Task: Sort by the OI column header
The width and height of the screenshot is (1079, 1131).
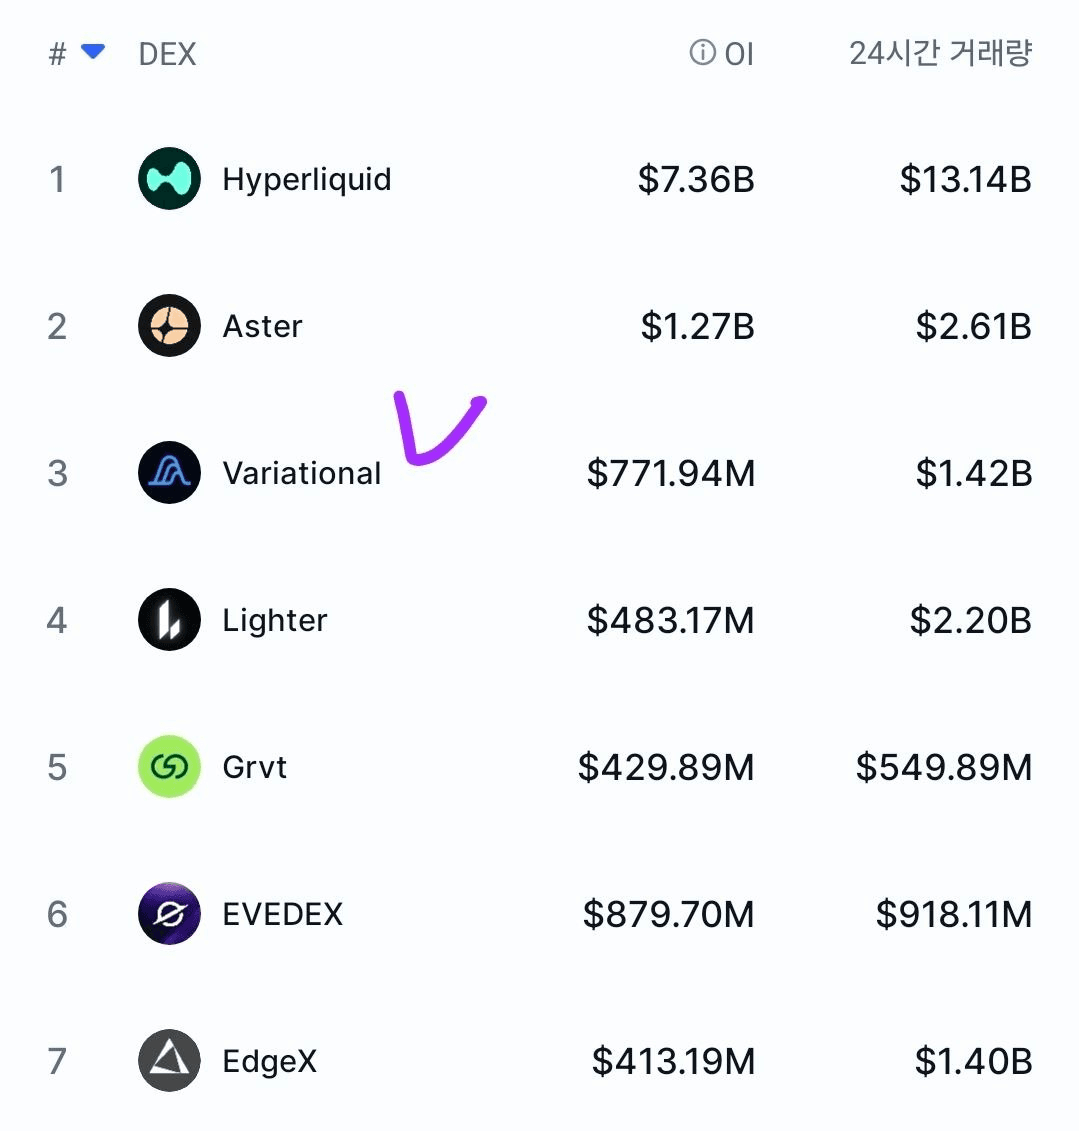Action: 739,54
